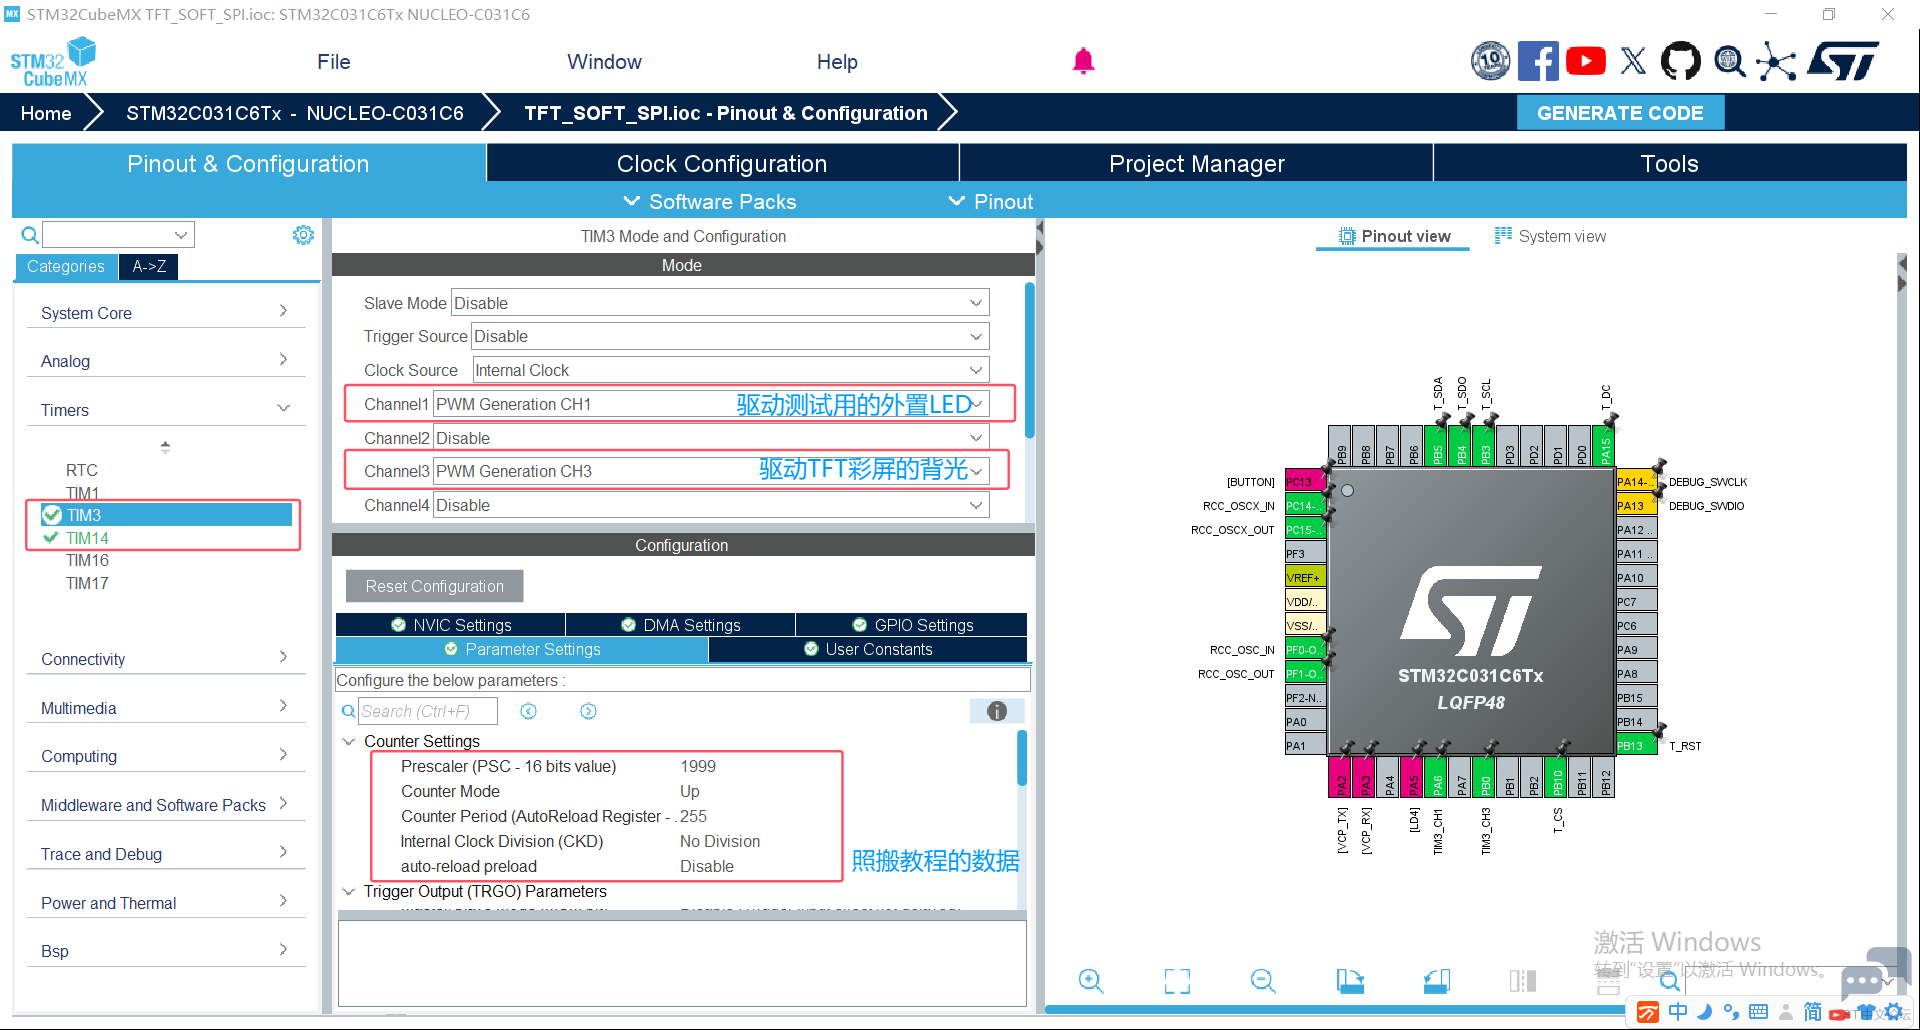Zoom in on the pinout view
The width and height of the screenshot is (1920, 1030).
[1091, 981]
